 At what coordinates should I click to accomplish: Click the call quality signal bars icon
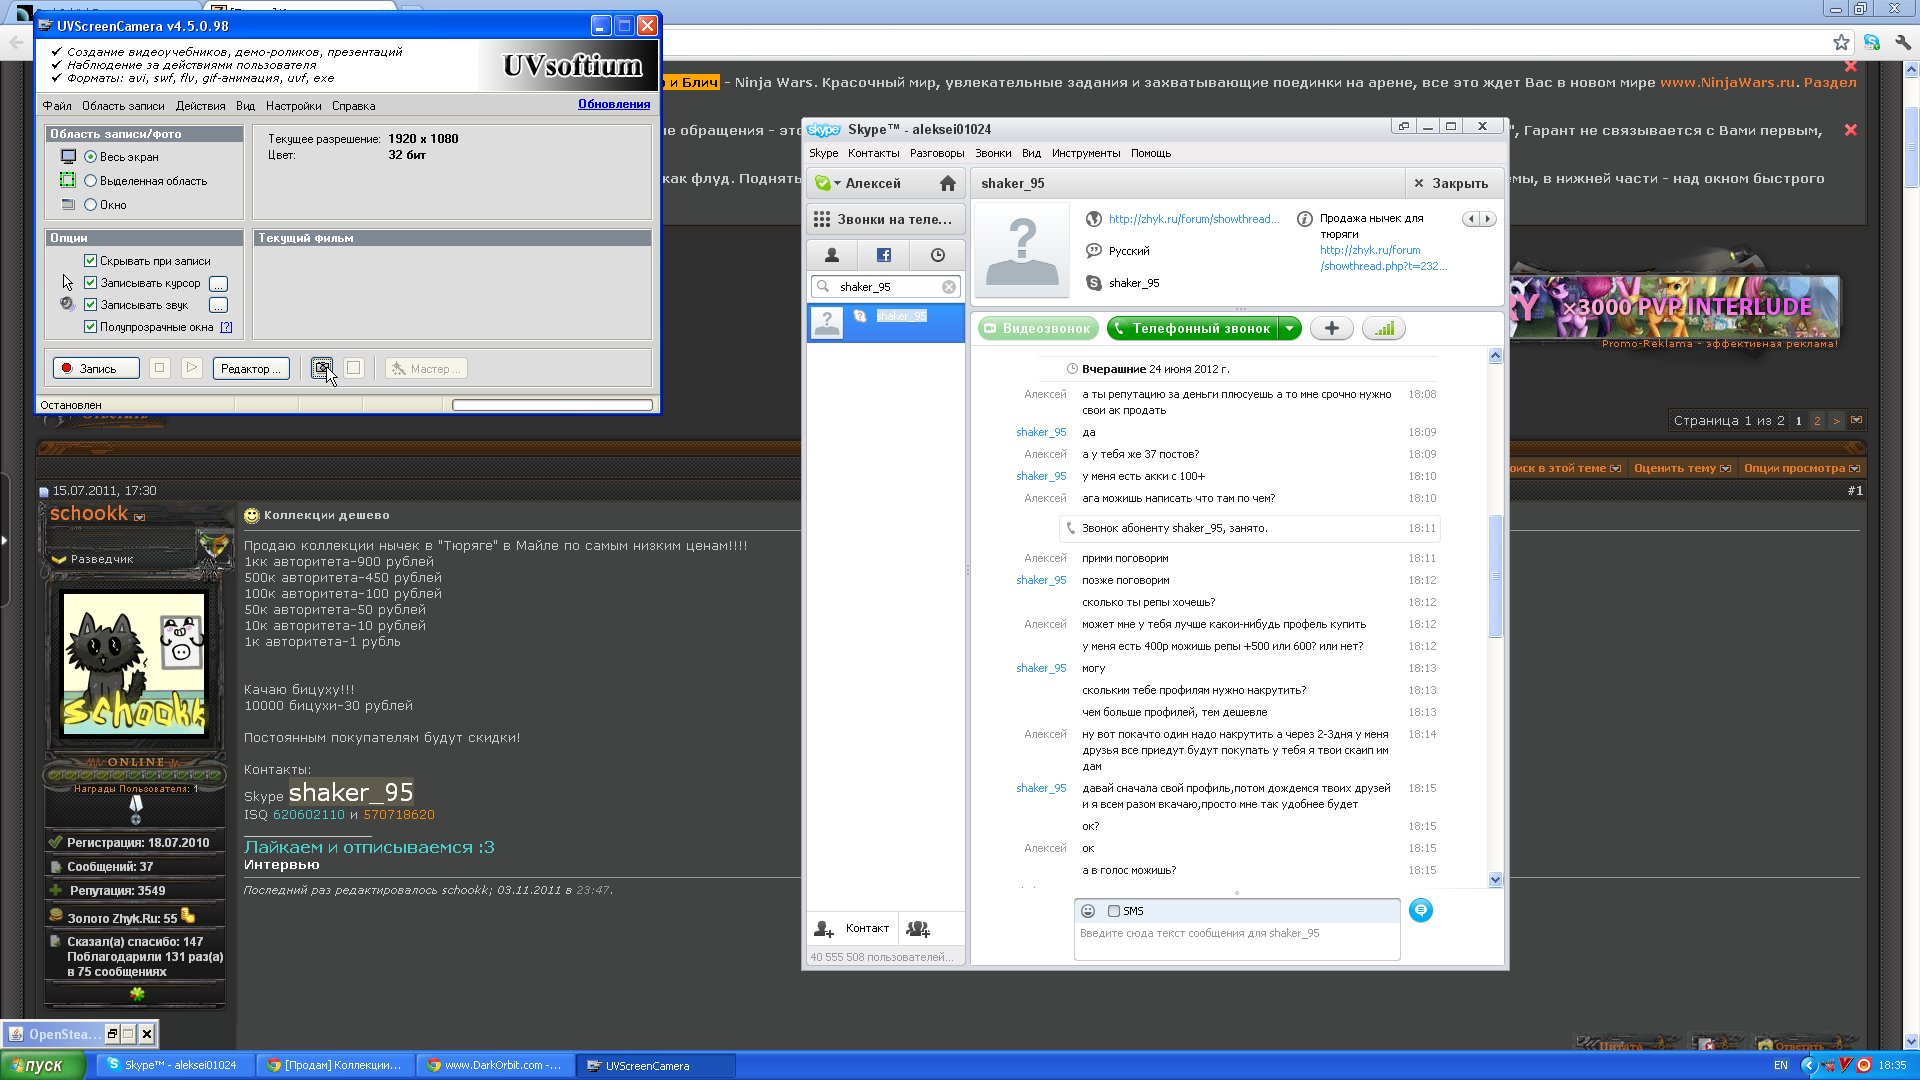[1384, 328]
